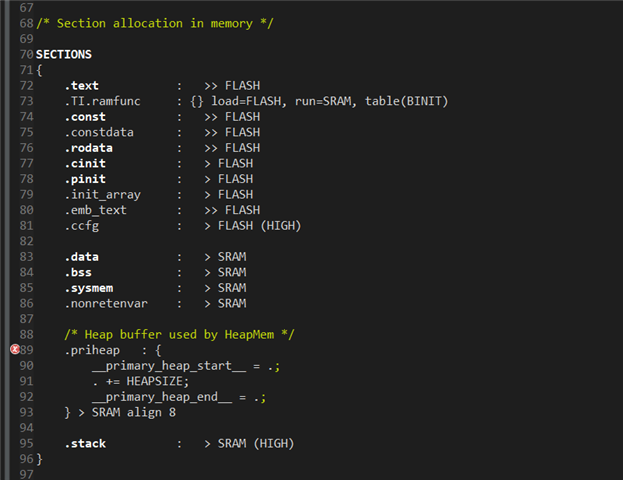This screenshot has height=480, width=623.
Task: Click the .bss section name
Action: [x=78, y=272]
